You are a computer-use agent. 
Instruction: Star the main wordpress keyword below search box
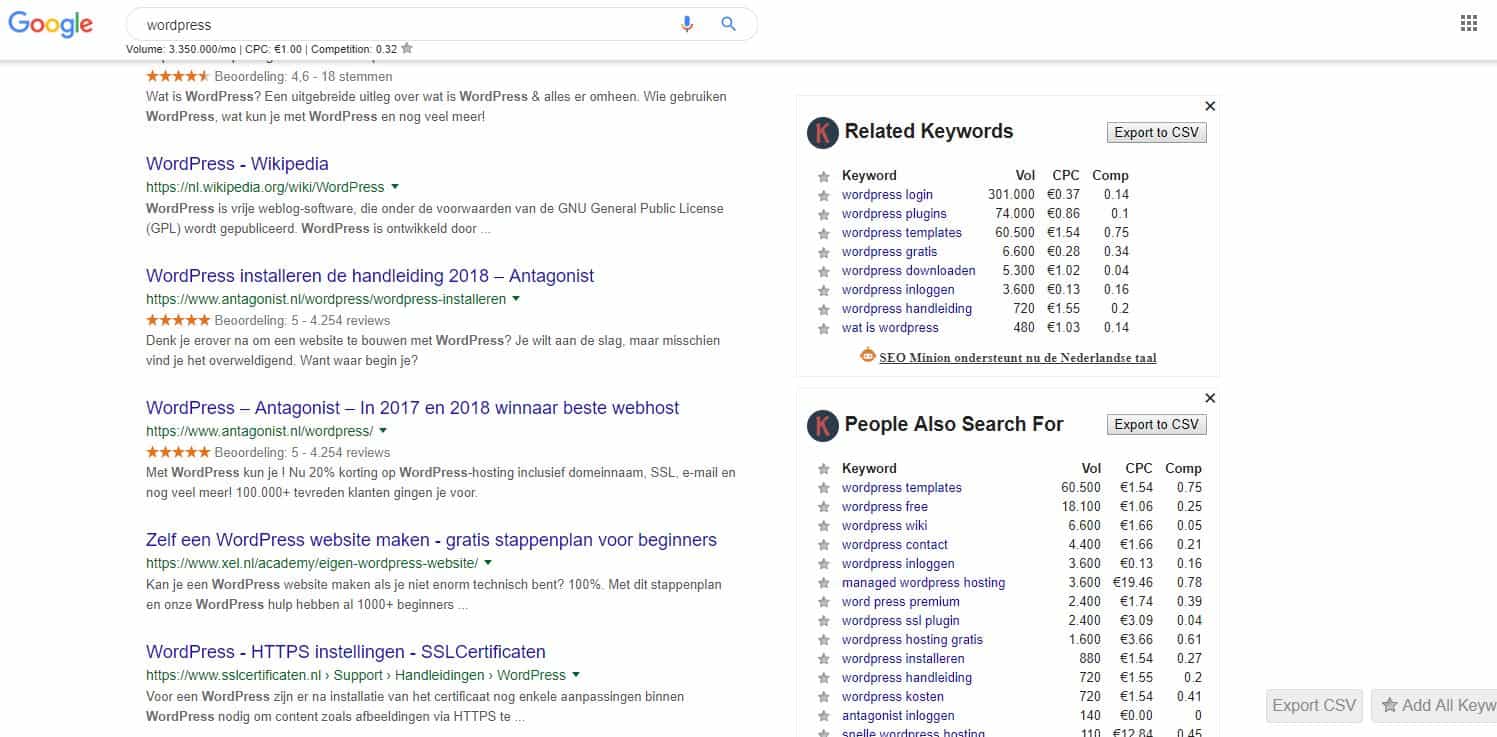point(407,48)
